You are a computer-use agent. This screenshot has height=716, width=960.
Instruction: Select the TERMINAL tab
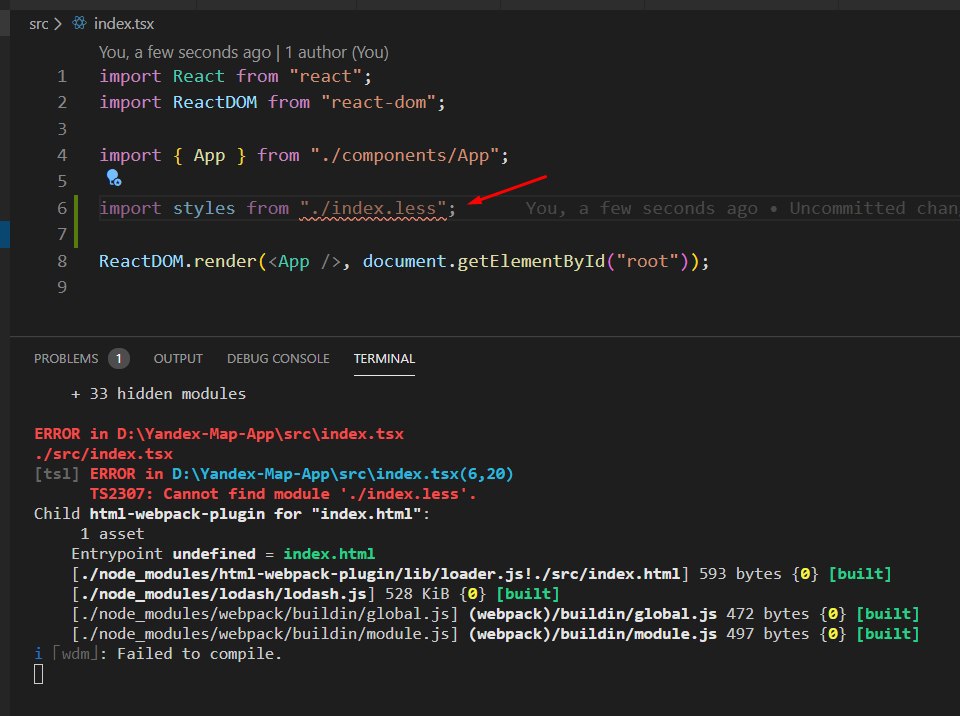(384, 358)
